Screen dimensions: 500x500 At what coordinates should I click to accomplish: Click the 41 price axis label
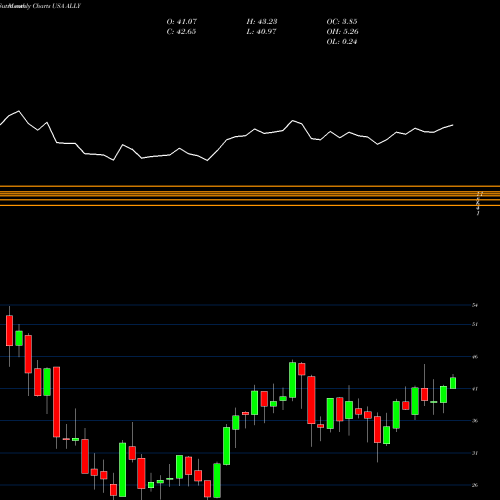point(475,389)
